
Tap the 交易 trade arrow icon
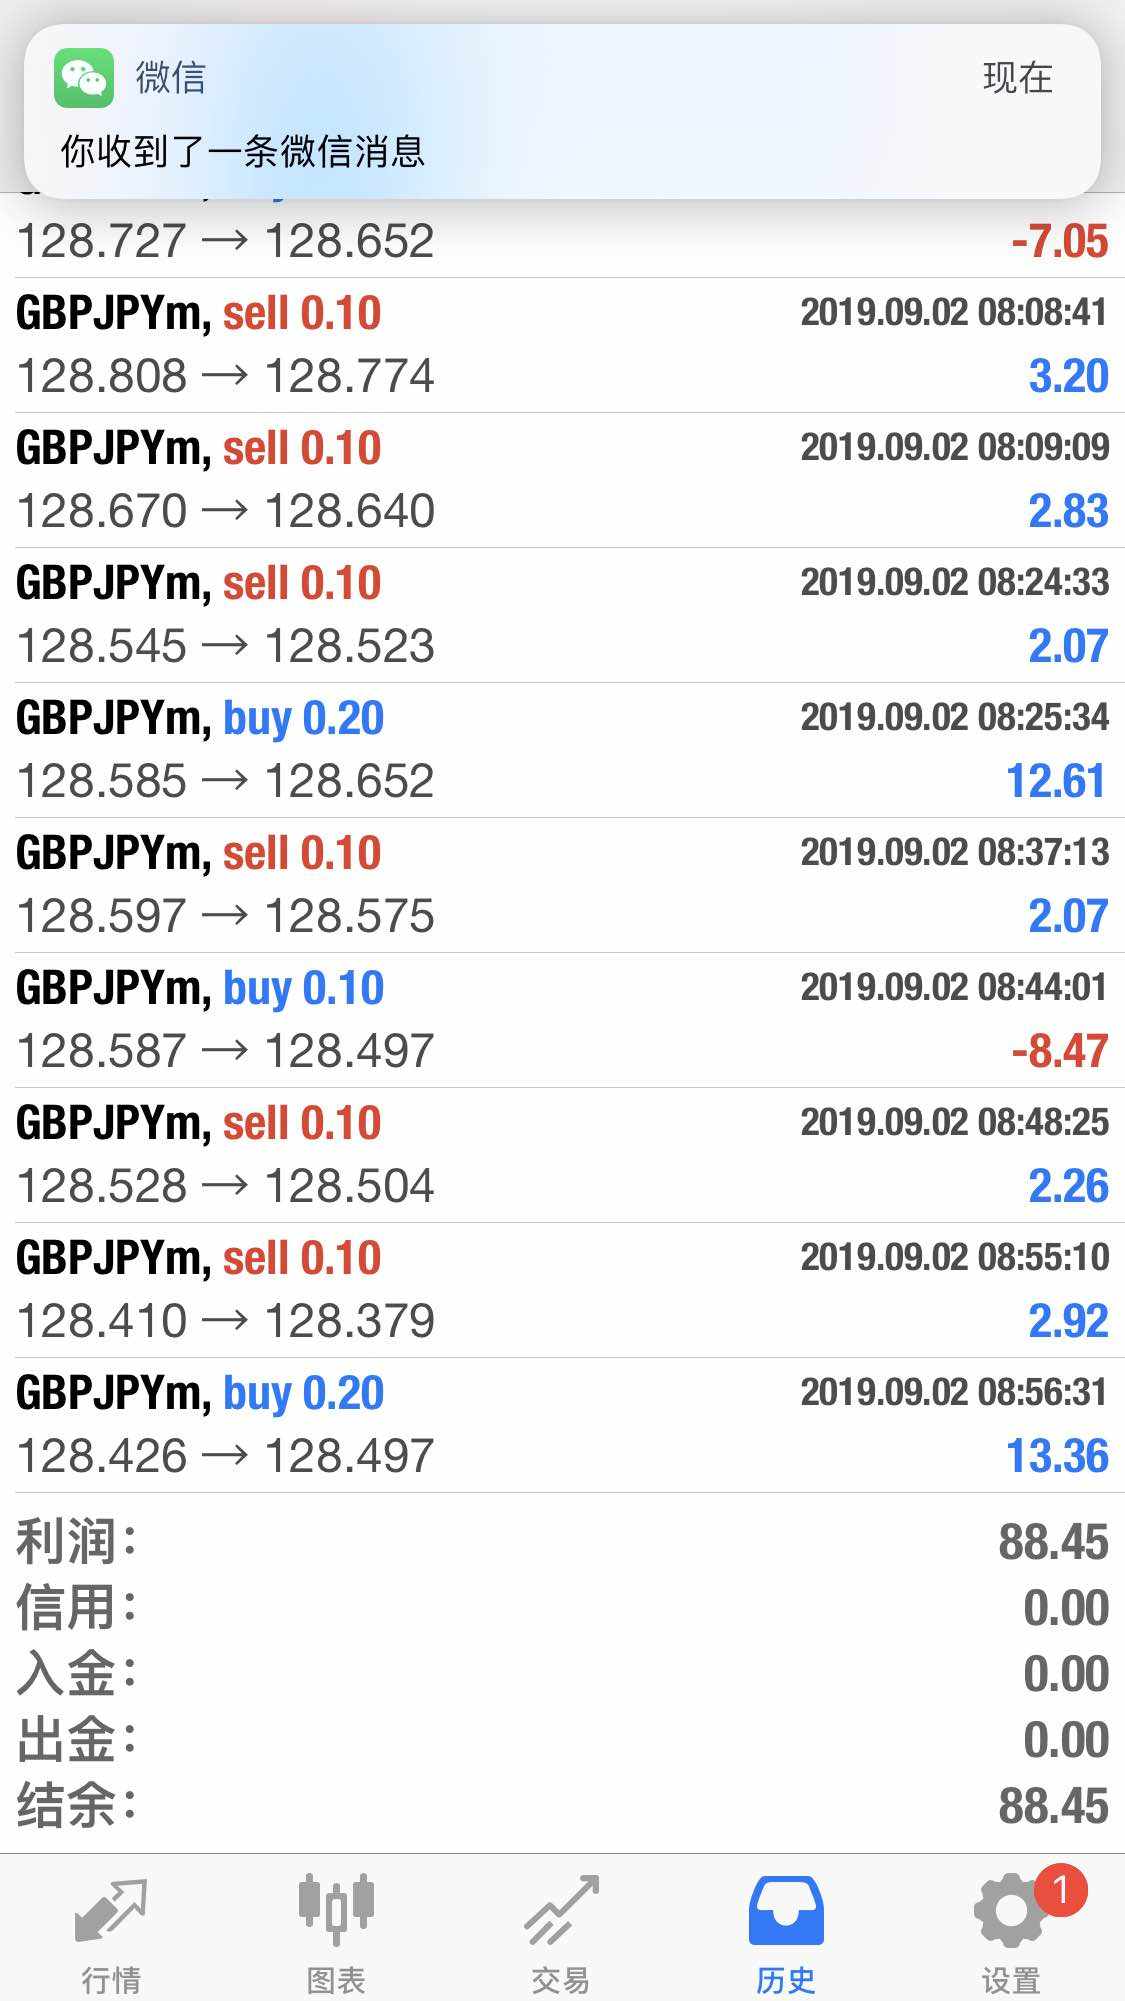coord(561,1911)
